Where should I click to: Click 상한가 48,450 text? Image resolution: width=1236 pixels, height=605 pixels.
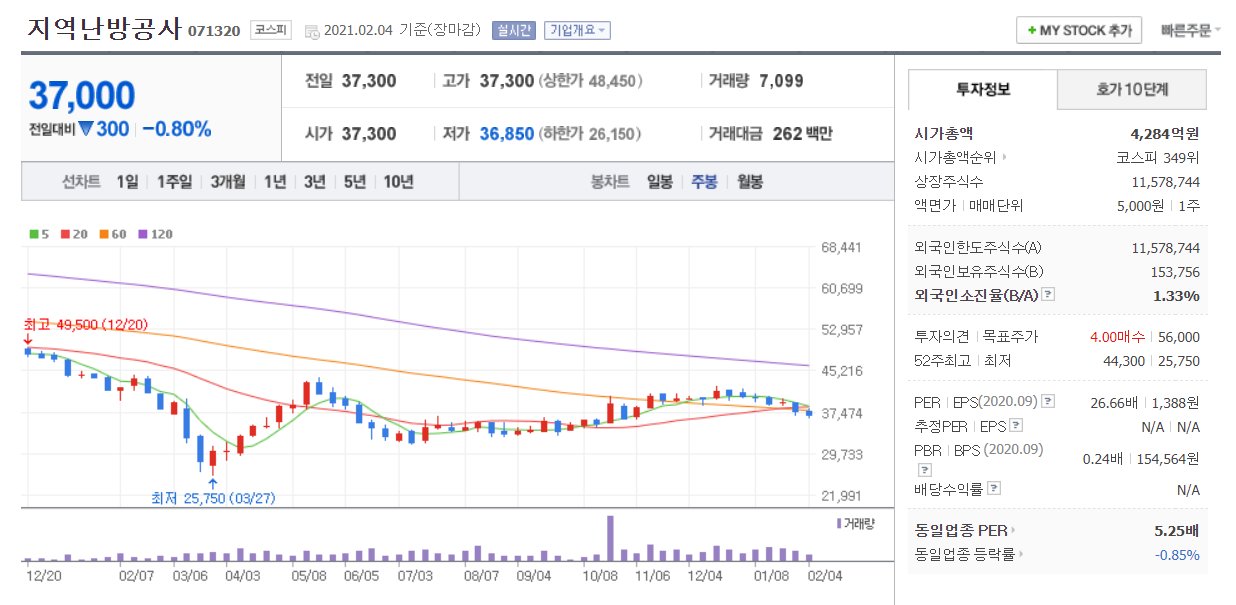[x=590, y=81]
